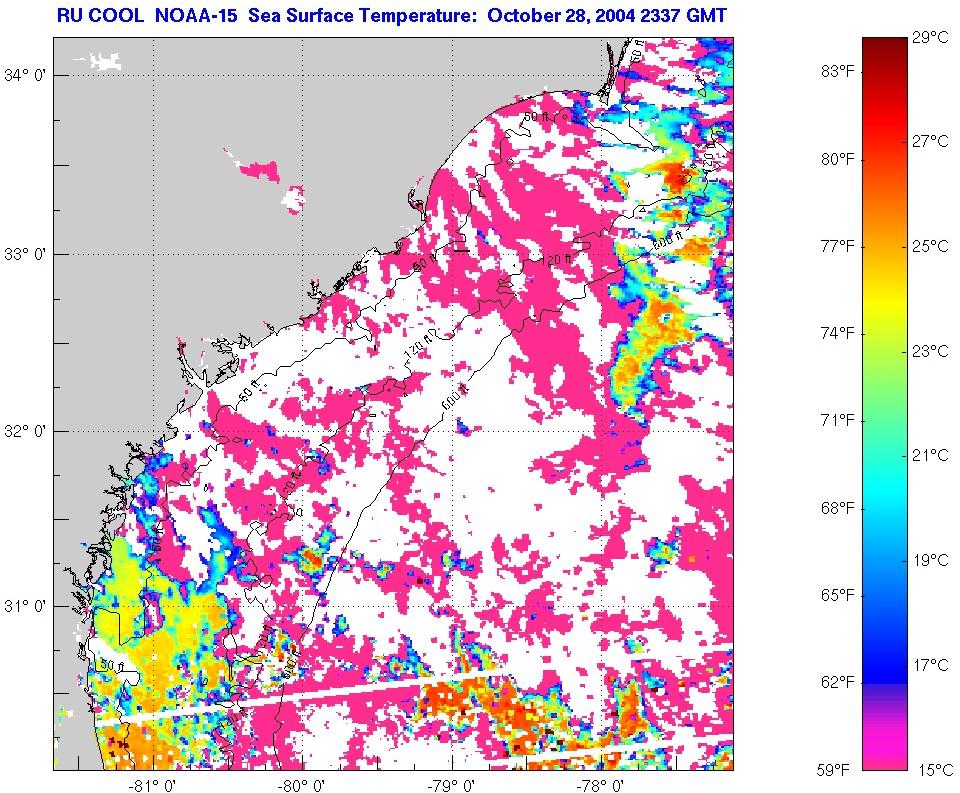The width and height of the screenshot is (960, 793).
Task: Click the 29°C label on the color scale
Action: 930,38
